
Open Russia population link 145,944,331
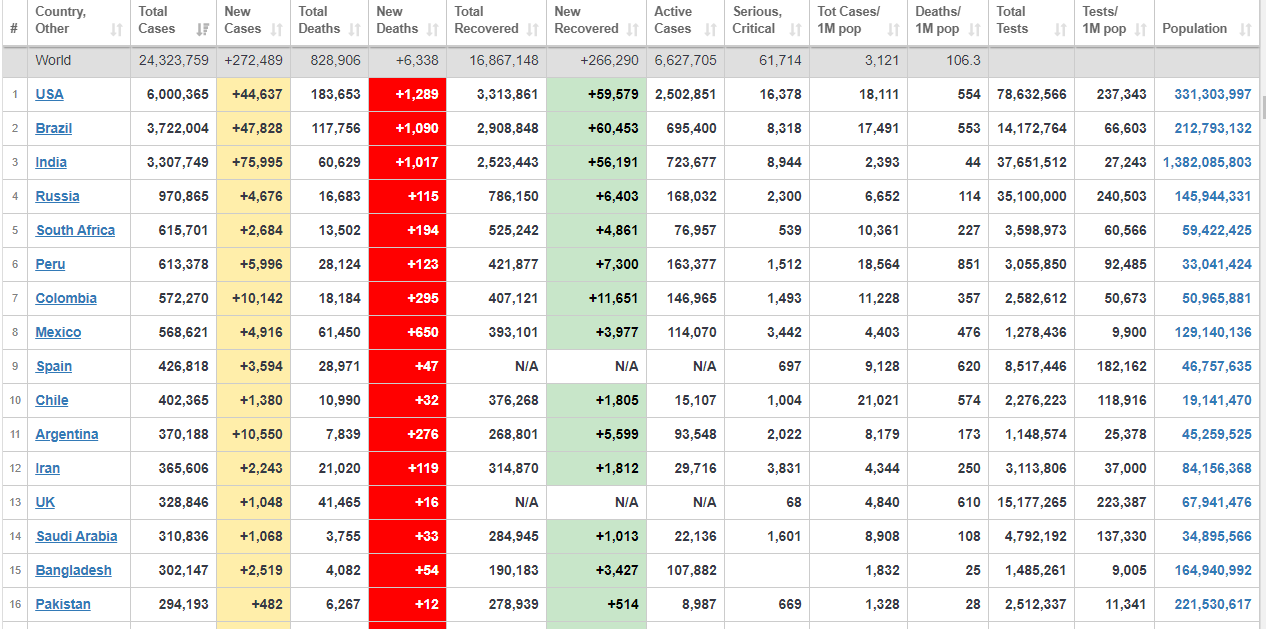tap(1213, 196)
